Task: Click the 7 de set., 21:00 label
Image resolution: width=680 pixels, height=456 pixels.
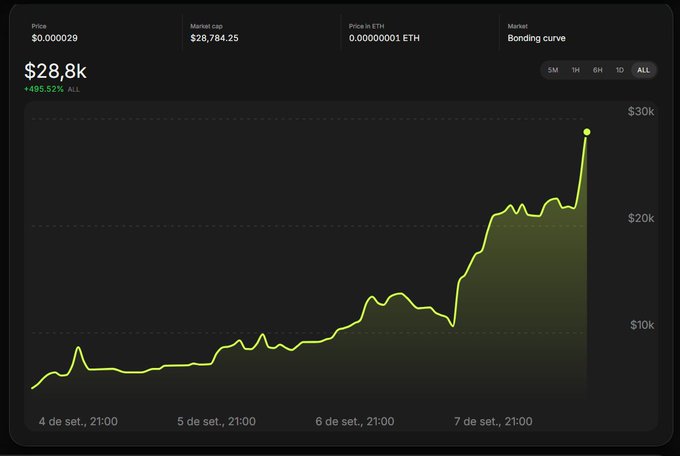Action: [493, 421]
